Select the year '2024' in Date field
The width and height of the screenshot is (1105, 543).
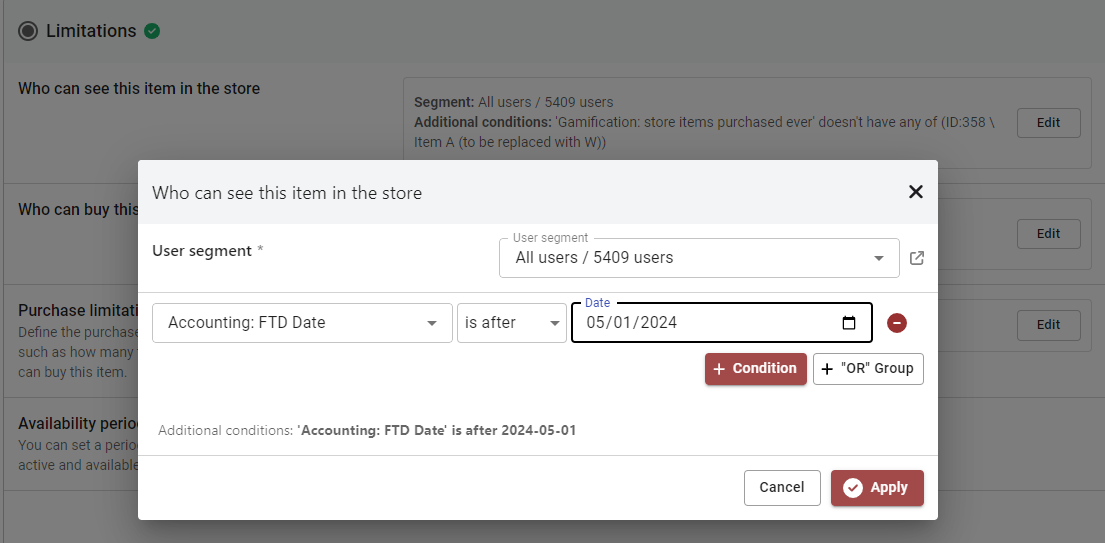[x=658, y=323]
